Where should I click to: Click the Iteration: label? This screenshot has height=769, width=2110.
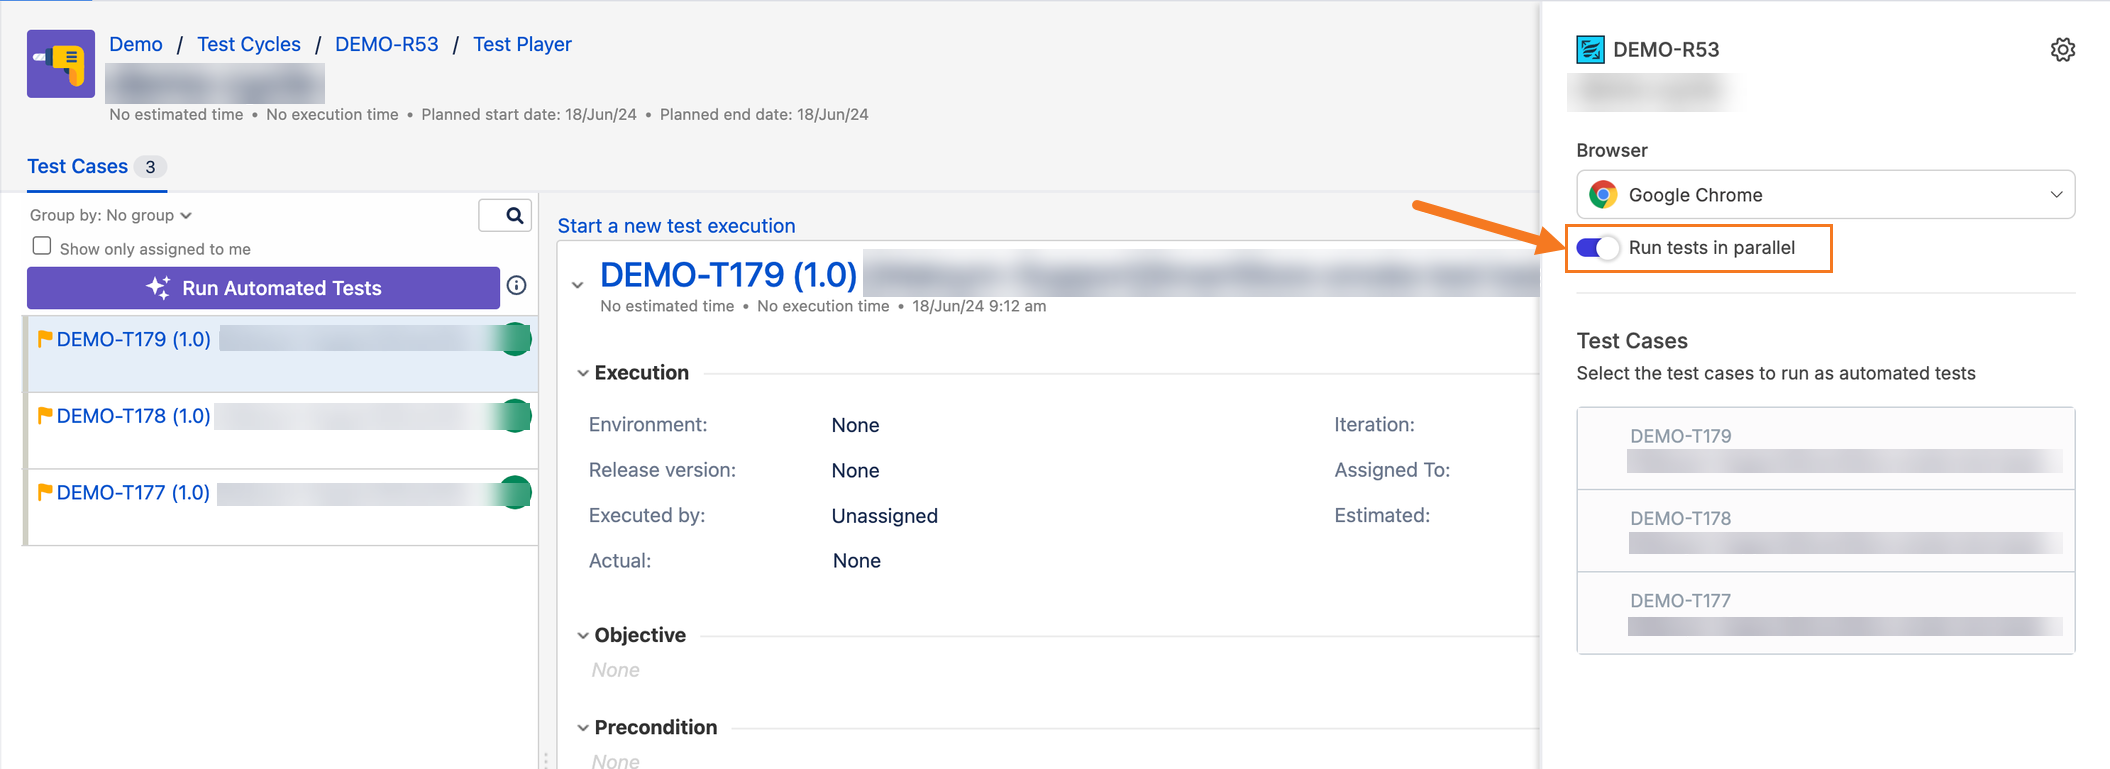[x=1374, y=424]
